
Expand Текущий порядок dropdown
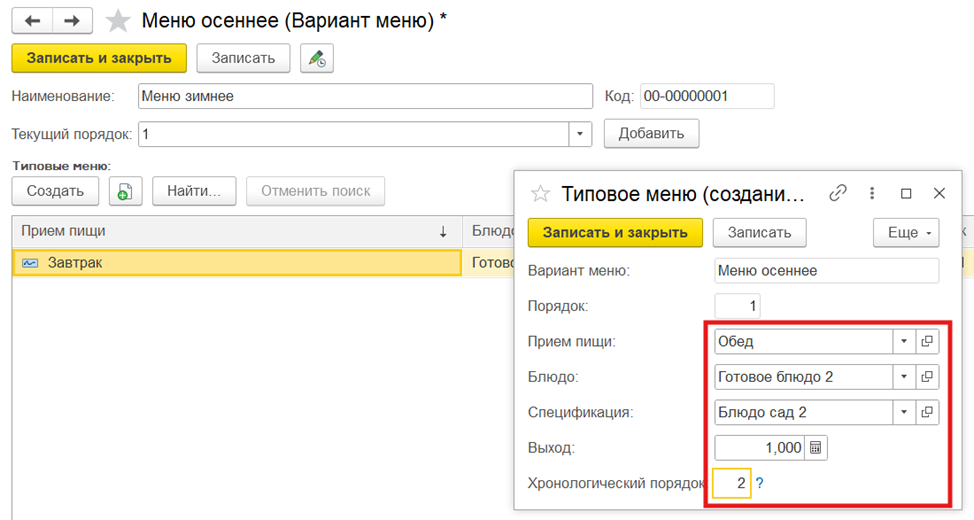coord(580,134)
